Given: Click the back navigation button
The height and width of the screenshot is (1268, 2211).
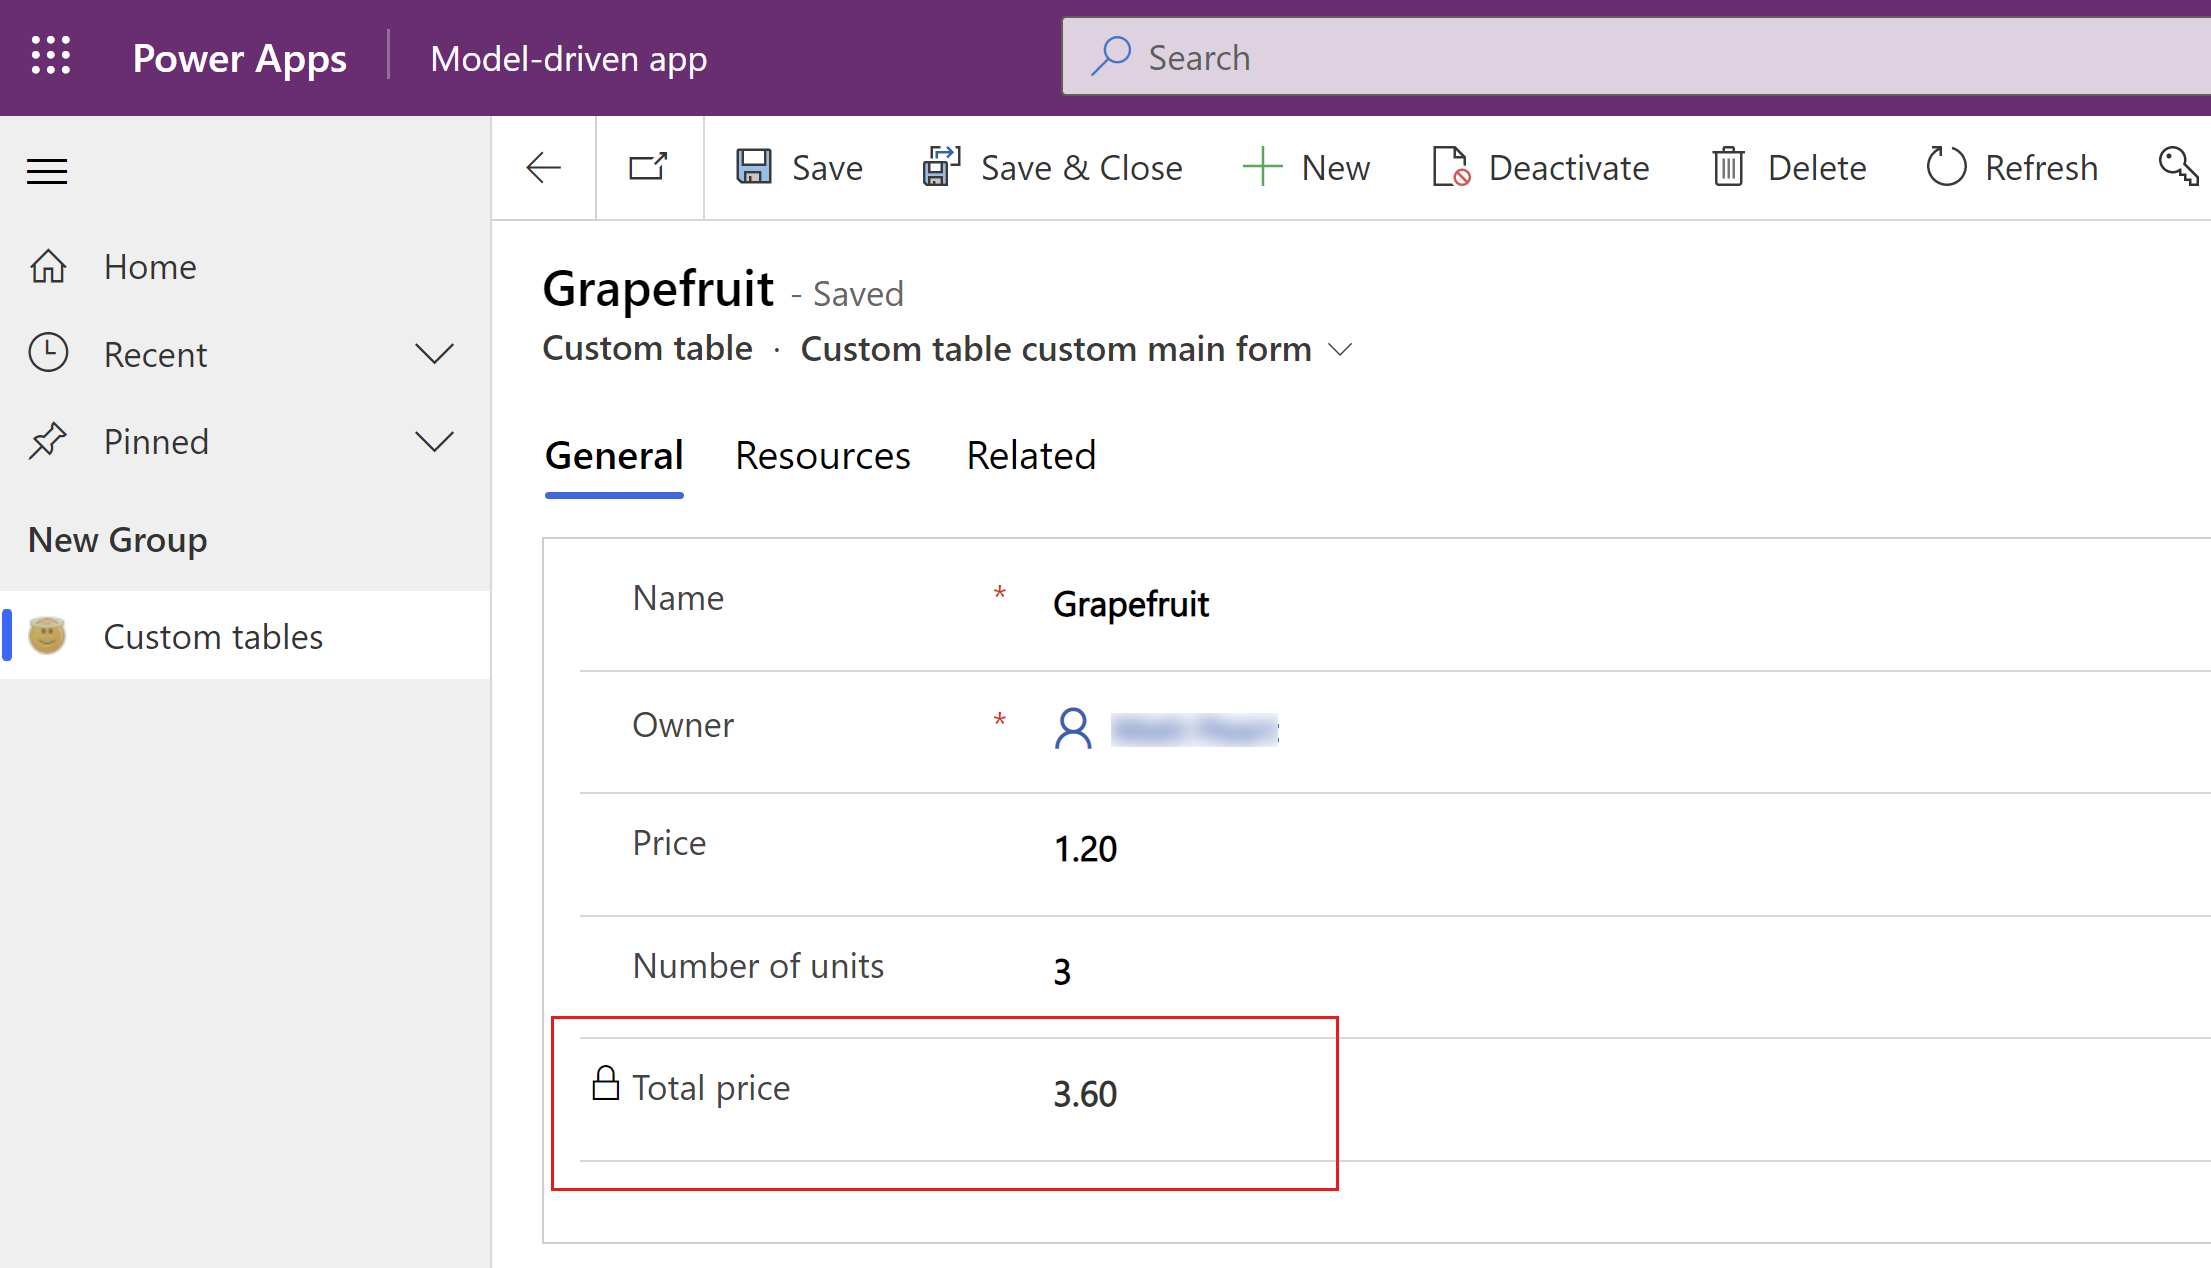Looking at the screenshot, I should 542,169.
